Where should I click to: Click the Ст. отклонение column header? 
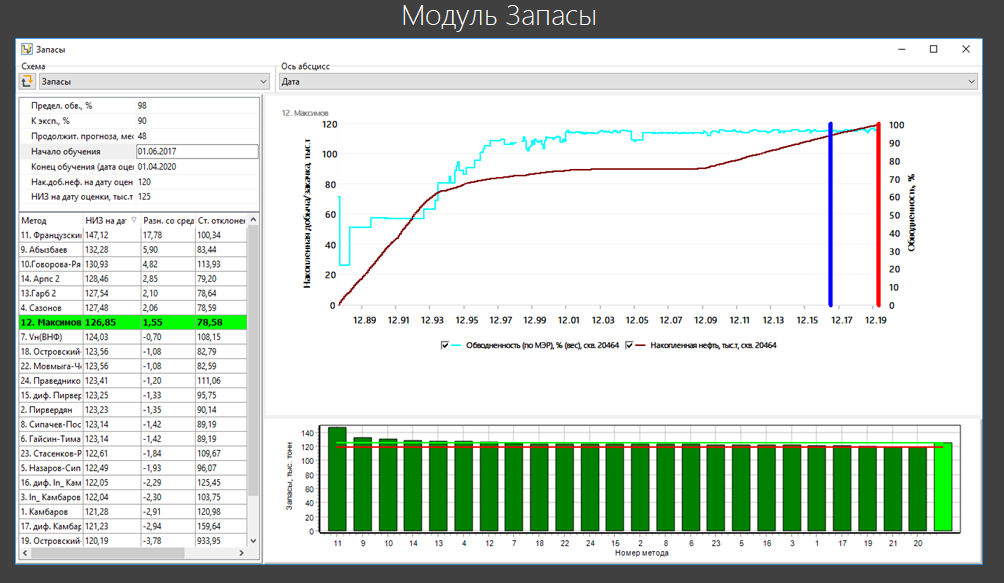(222, 220)
